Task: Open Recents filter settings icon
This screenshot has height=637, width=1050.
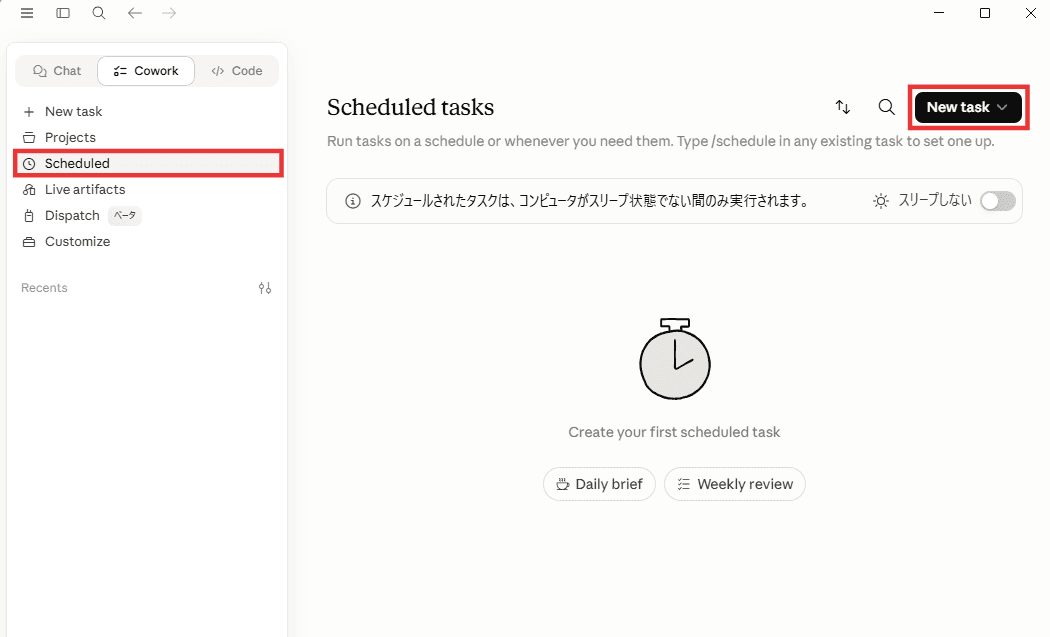Action: click(x=265, y=288)
